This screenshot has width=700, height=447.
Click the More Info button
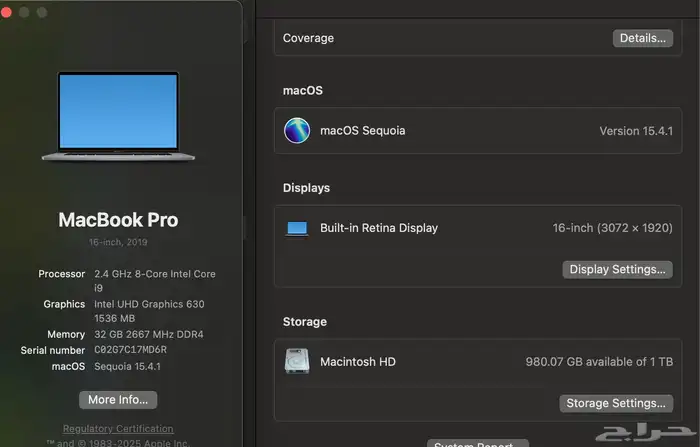point(118,400)
